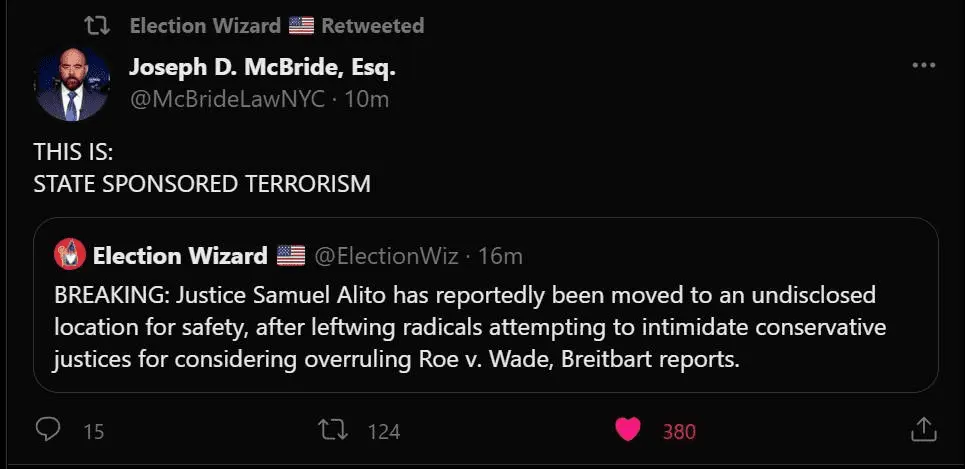The image size is (965, 469).
Task: Unlike the tweet via the pink heart
Action: 627,430
